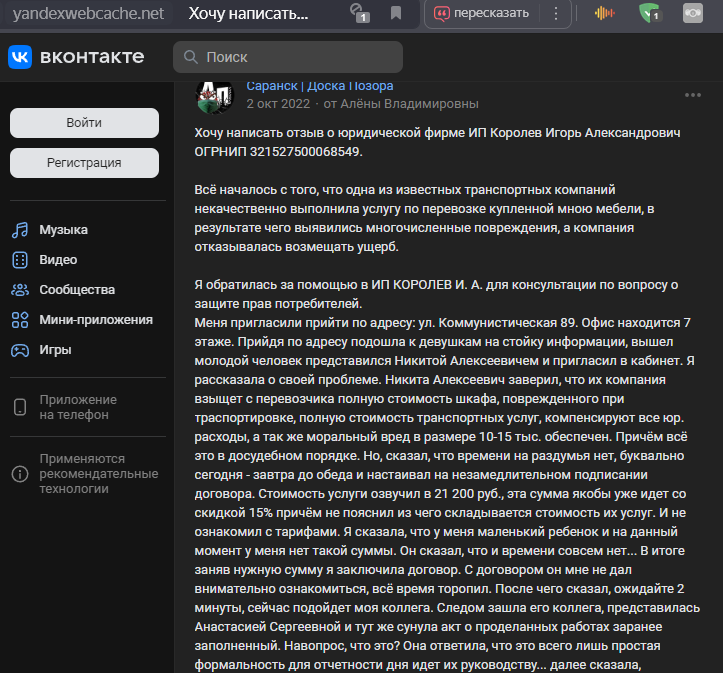Viewport: 723px width, 673px height.
Task: Click the VK logo icon
Action: (20, 57)
